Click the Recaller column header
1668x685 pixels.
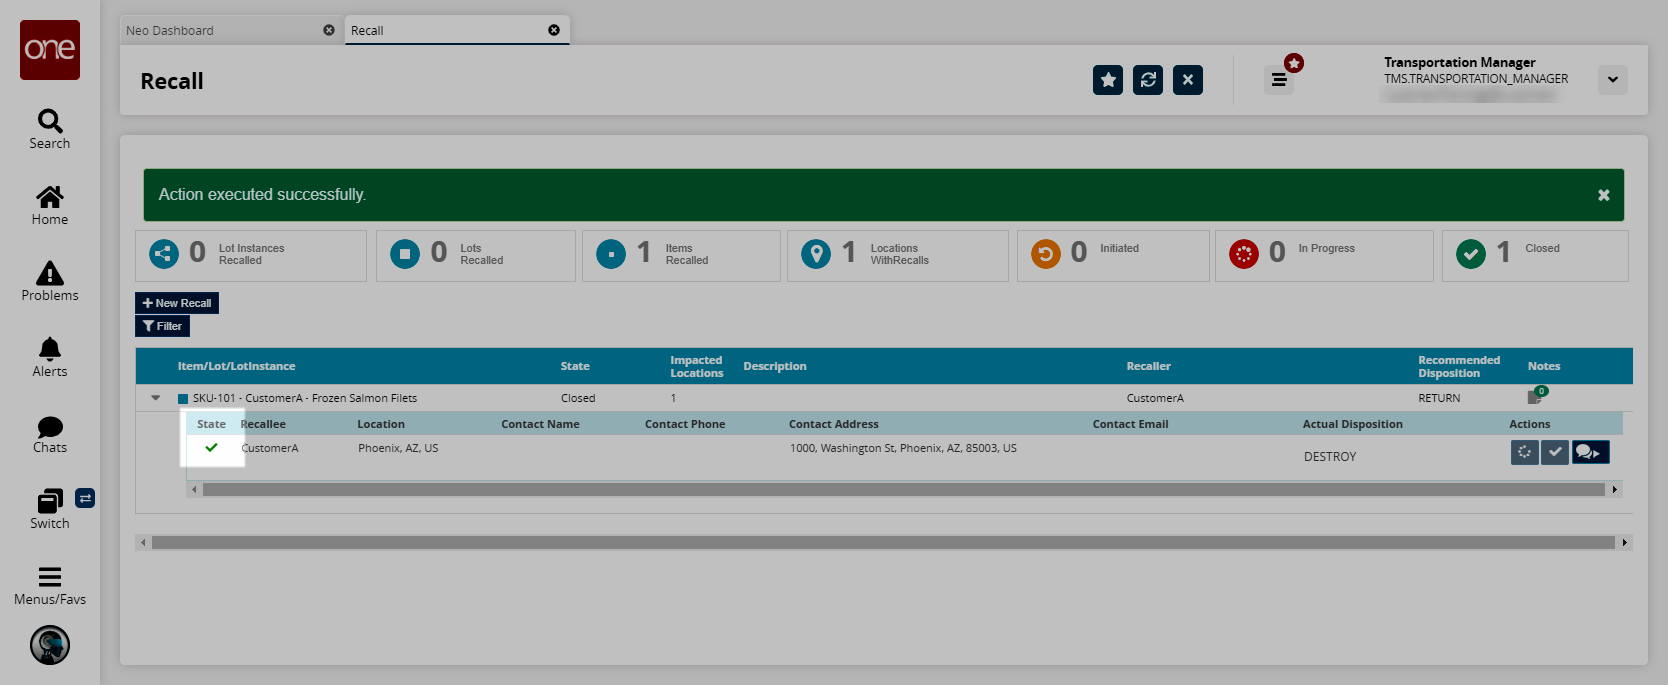(x=1148, y=366)
